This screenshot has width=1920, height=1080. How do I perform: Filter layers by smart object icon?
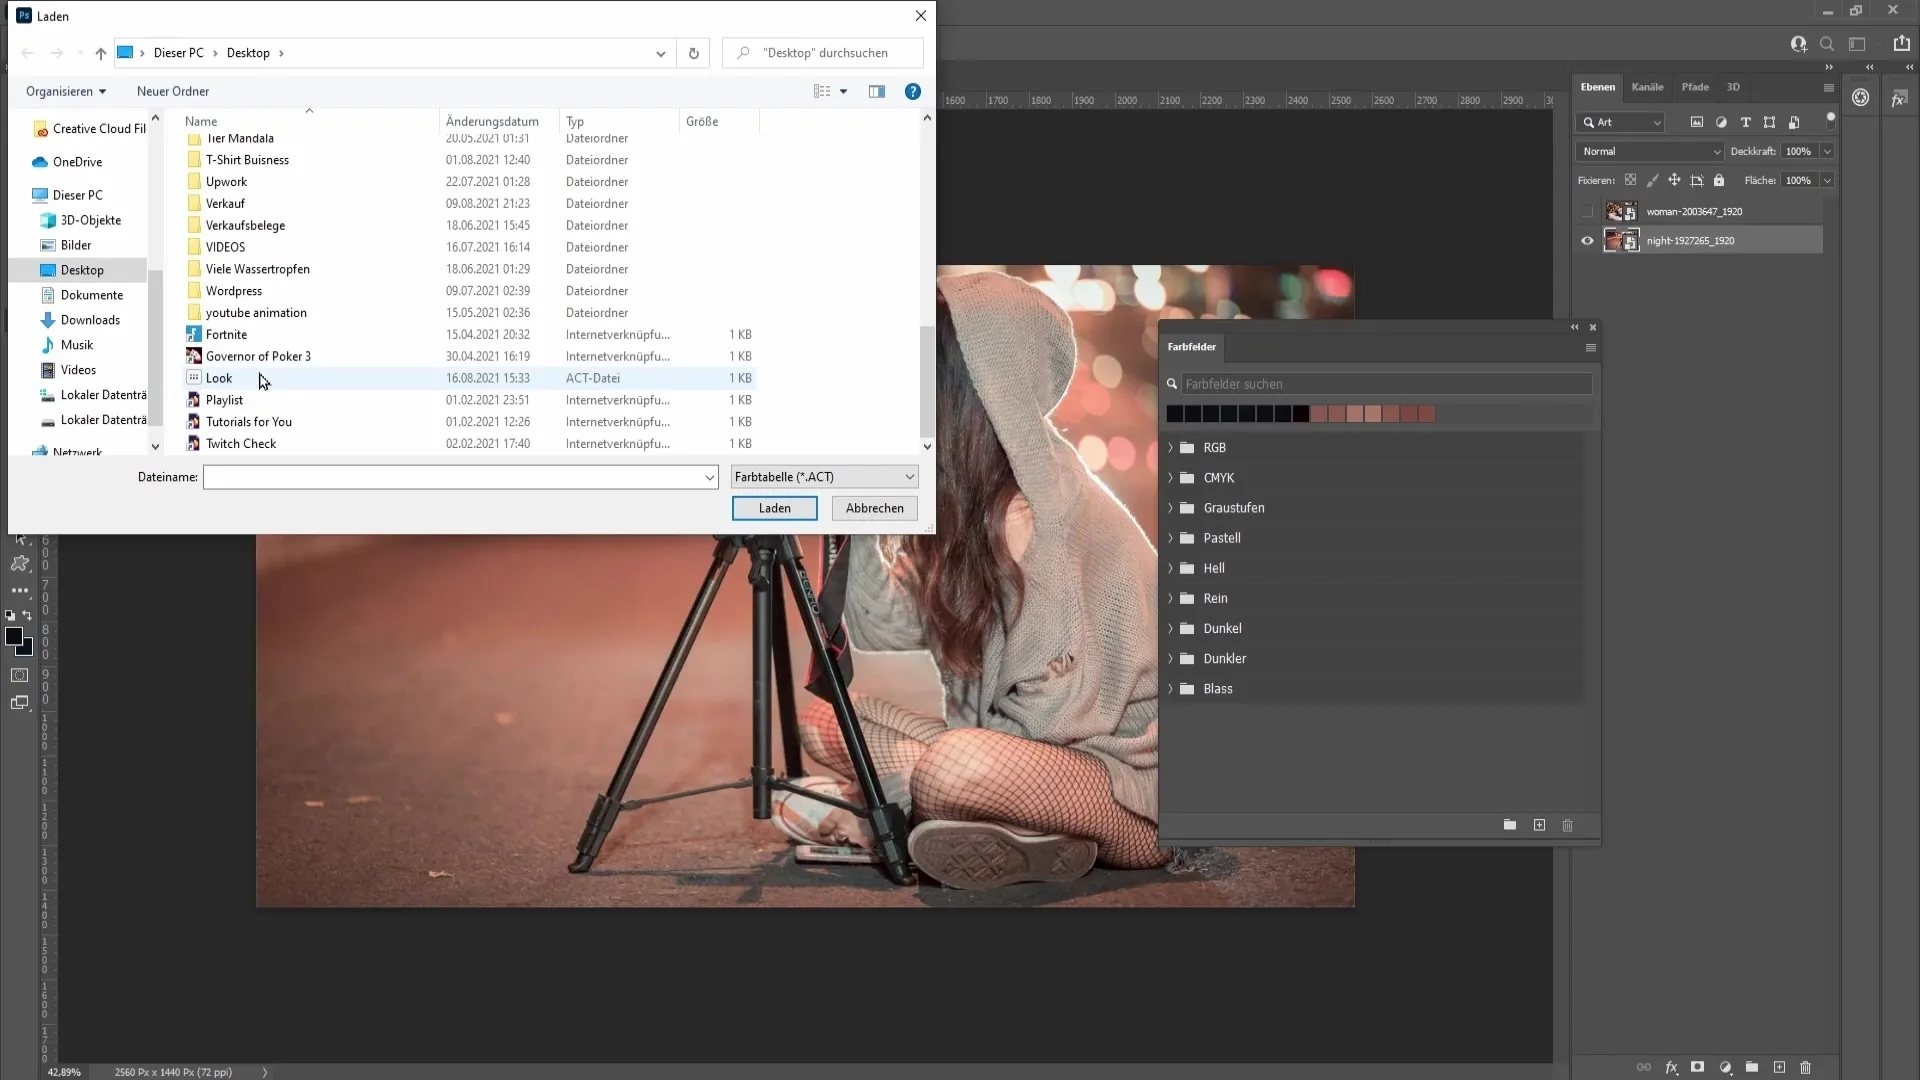click(1794, 122)
